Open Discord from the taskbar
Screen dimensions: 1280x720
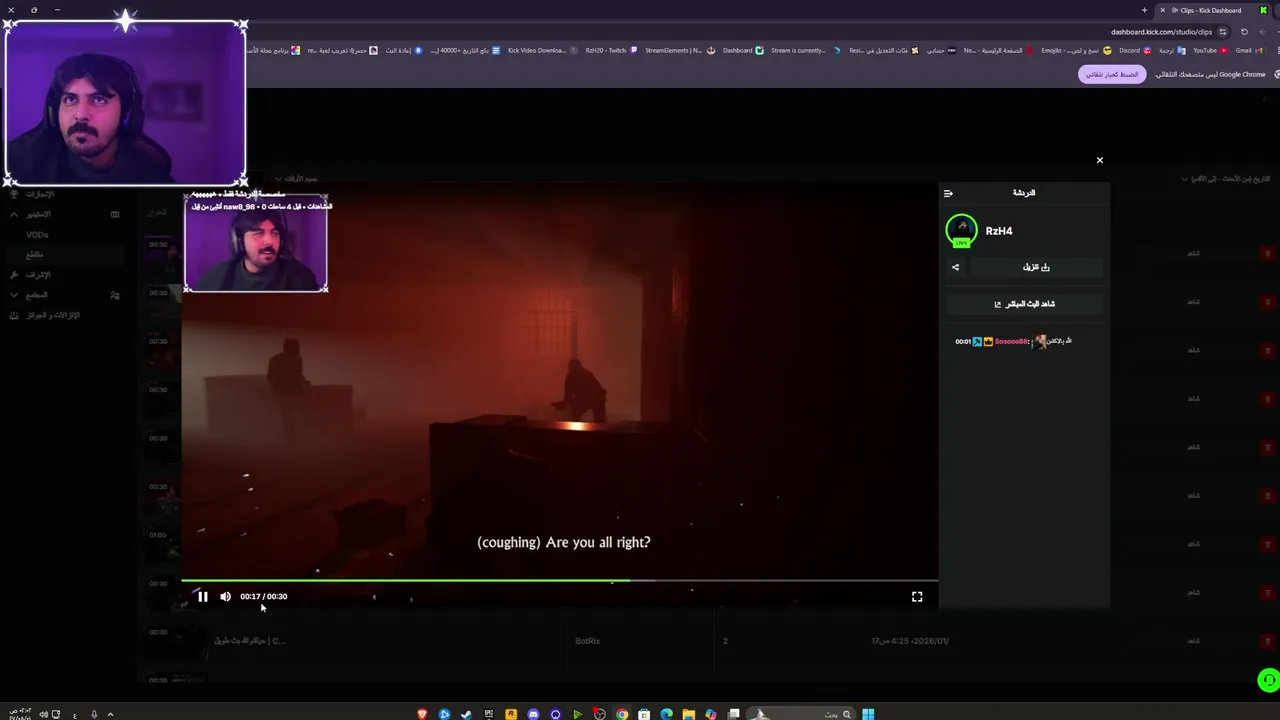[x=533, y=714]
